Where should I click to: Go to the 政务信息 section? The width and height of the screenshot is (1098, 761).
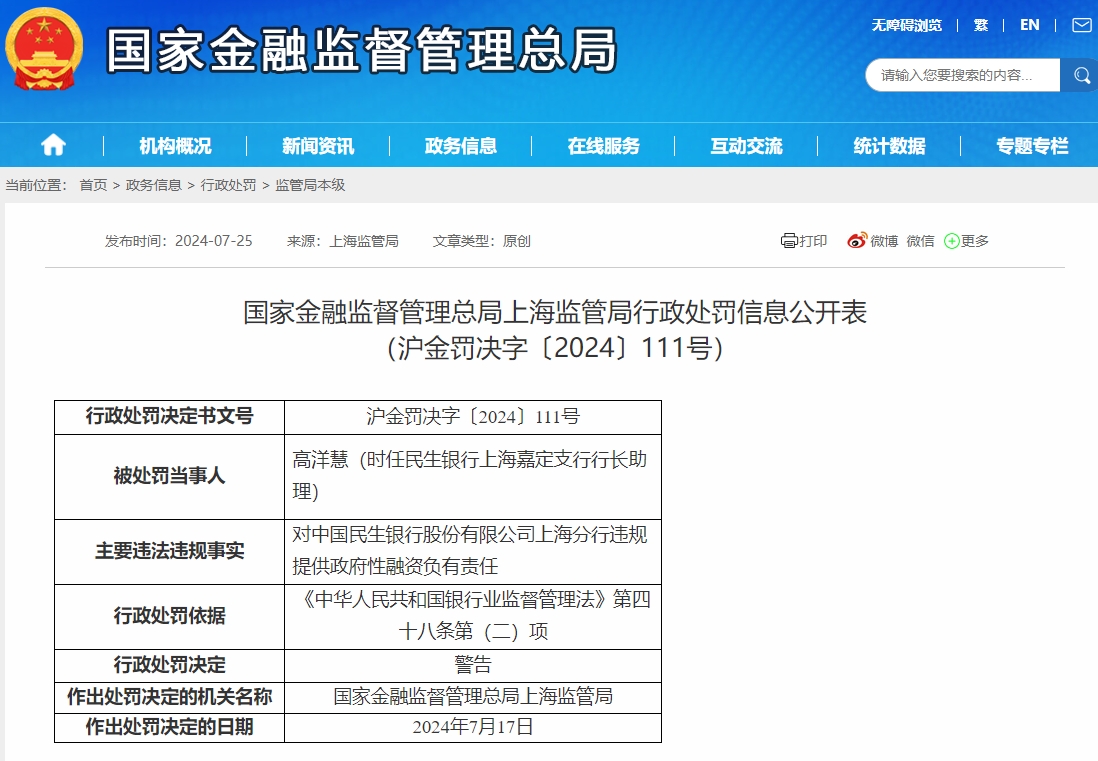point(461,146)
